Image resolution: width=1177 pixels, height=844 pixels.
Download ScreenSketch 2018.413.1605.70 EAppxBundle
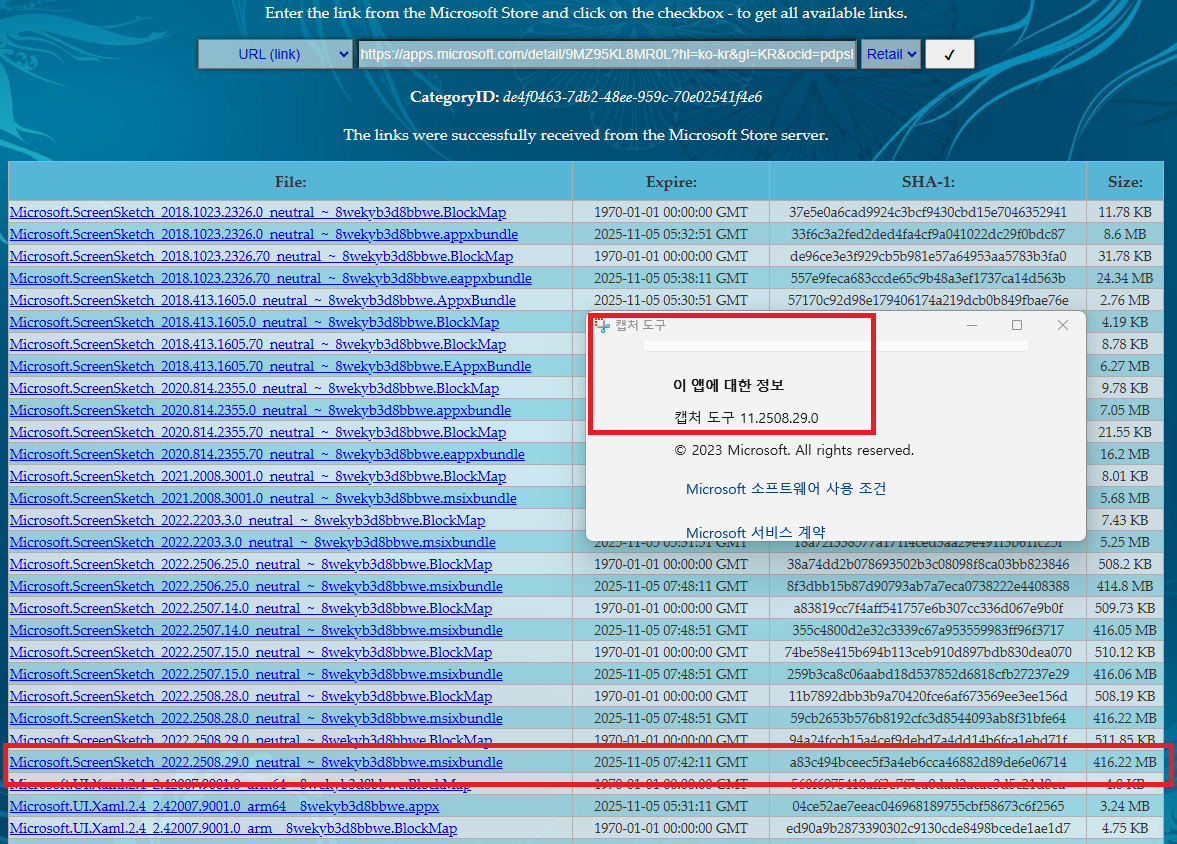270,366
